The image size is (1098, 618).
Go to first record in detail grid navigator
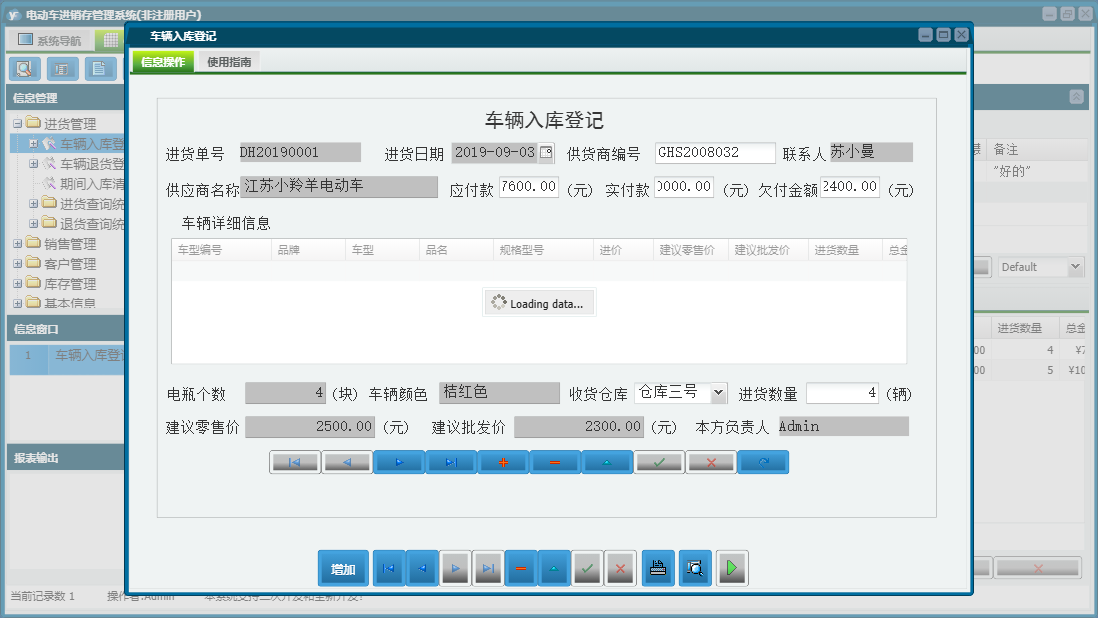pos(295,462)
